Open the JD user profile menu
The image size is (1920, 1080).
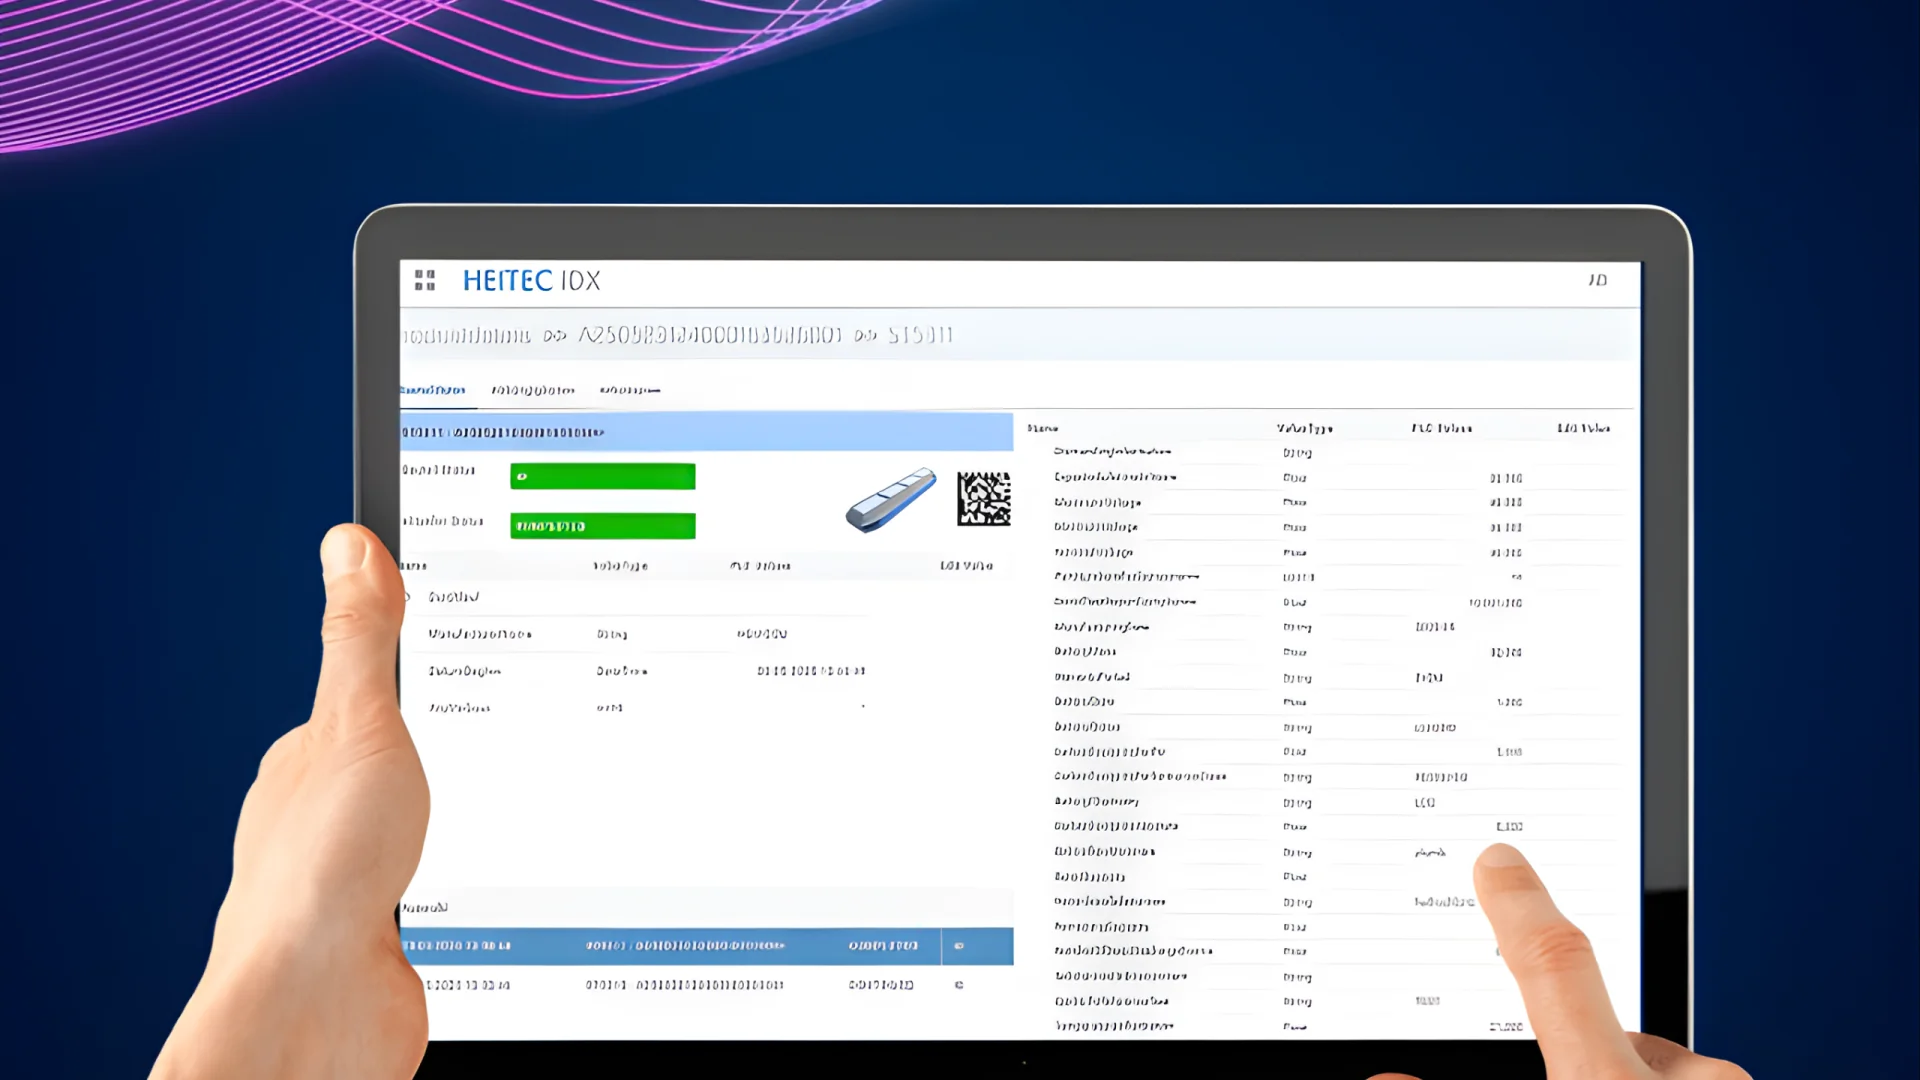pyautogui.click(x=1597, y=280)
